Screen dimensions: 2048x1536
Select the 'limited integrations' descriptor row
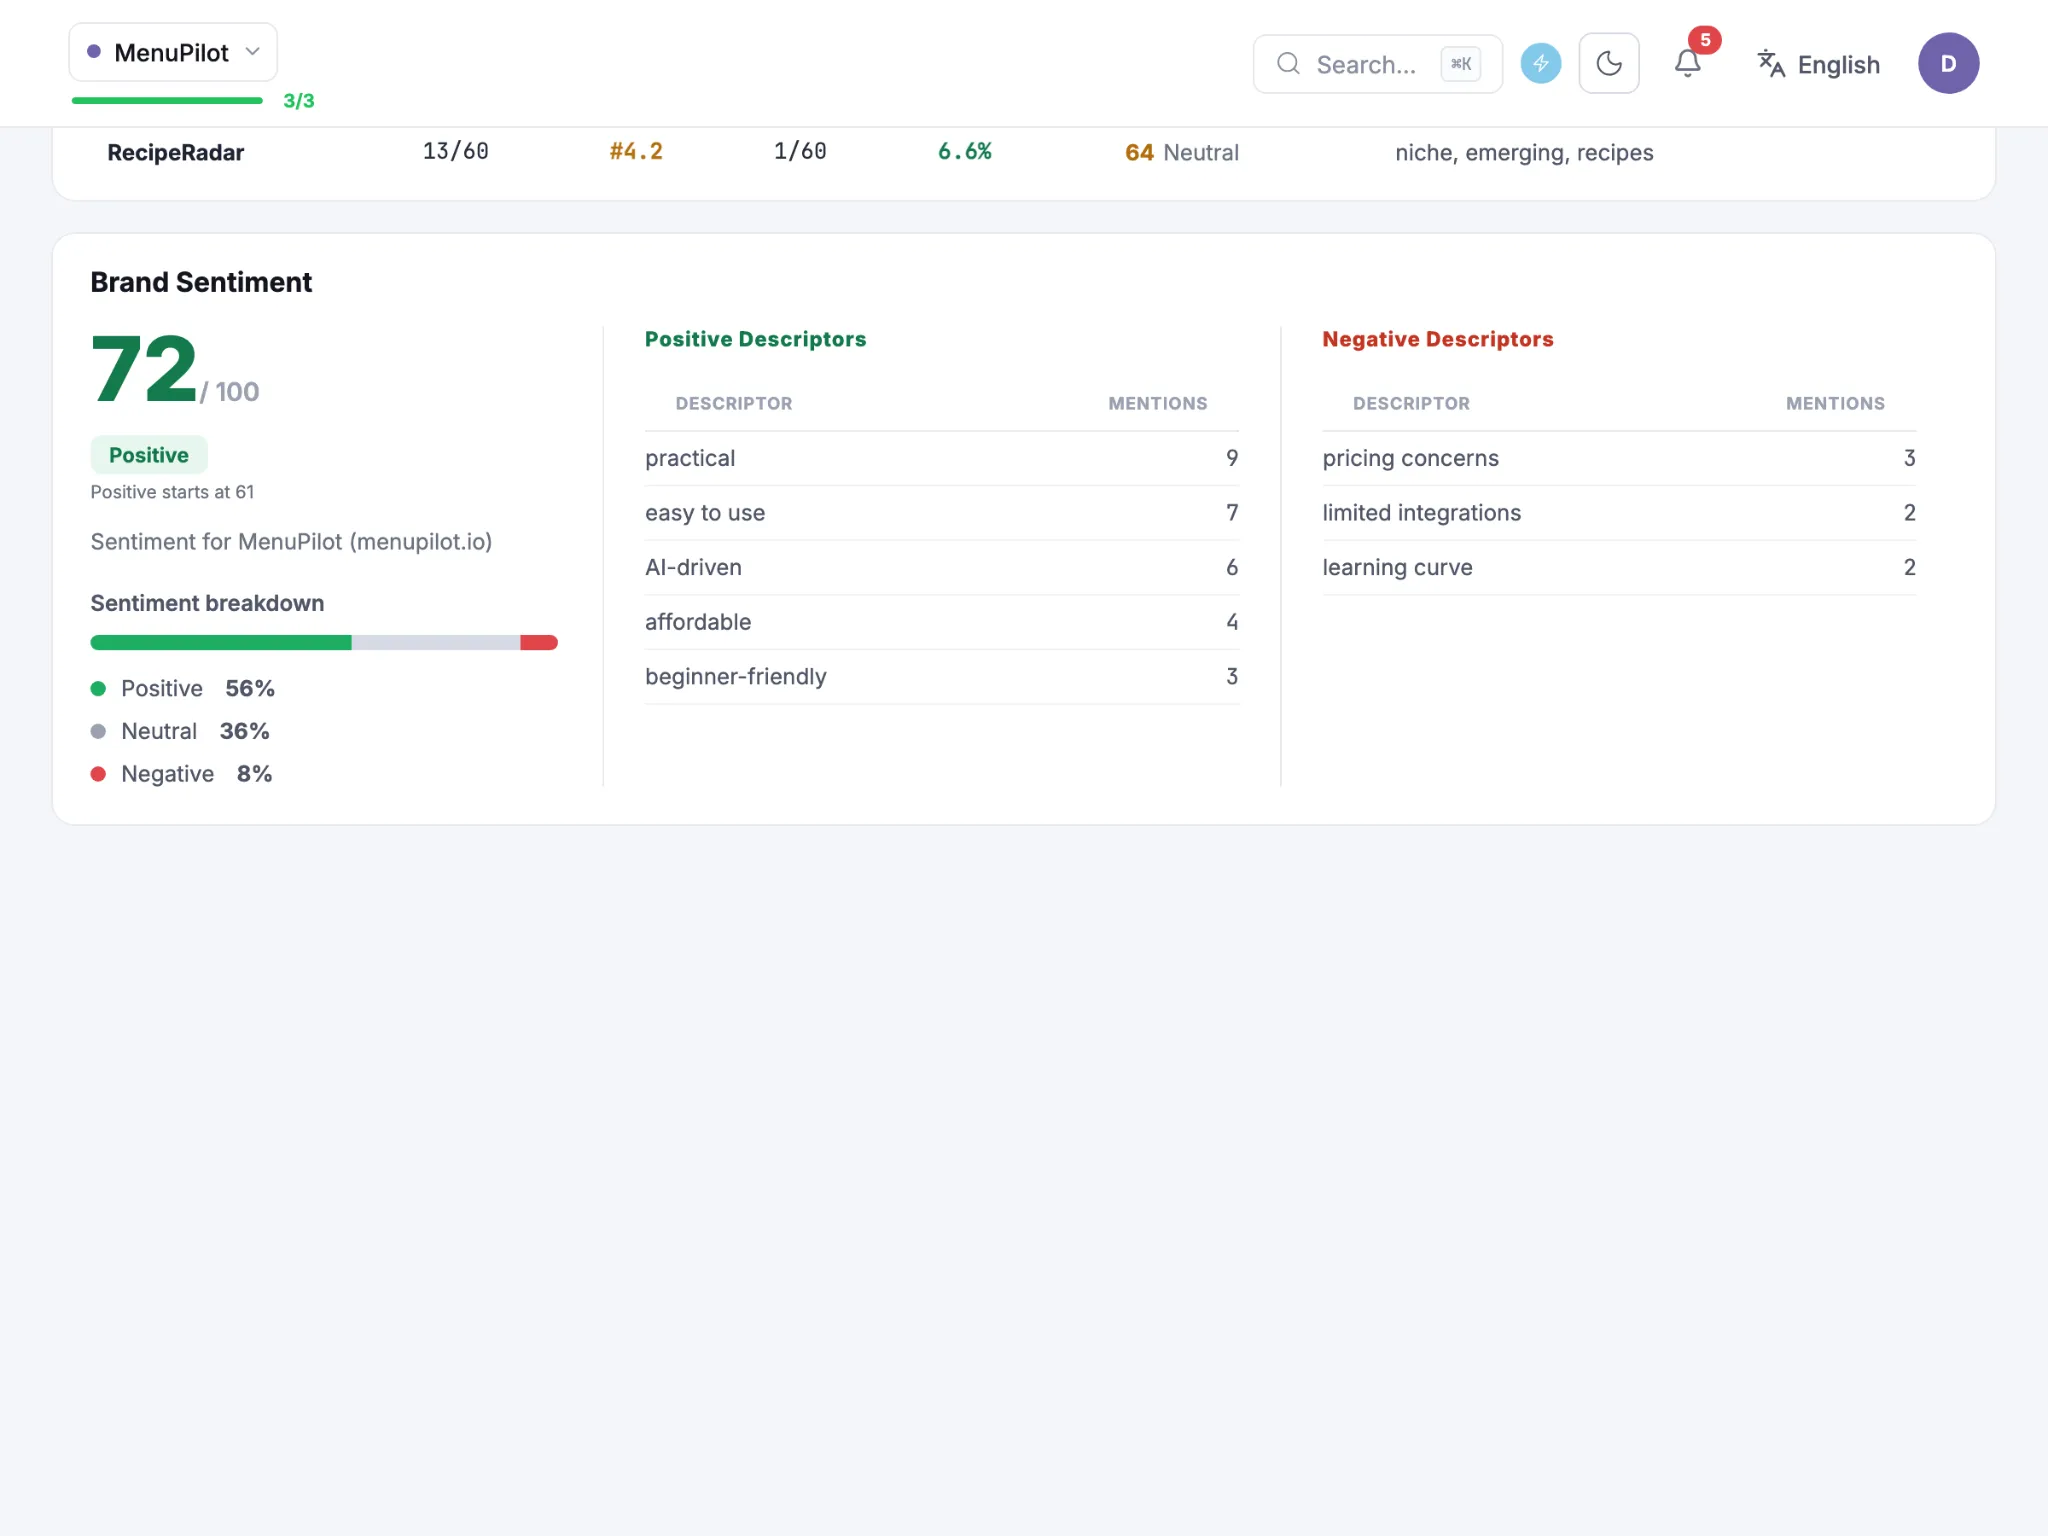tap(1619, 514)
